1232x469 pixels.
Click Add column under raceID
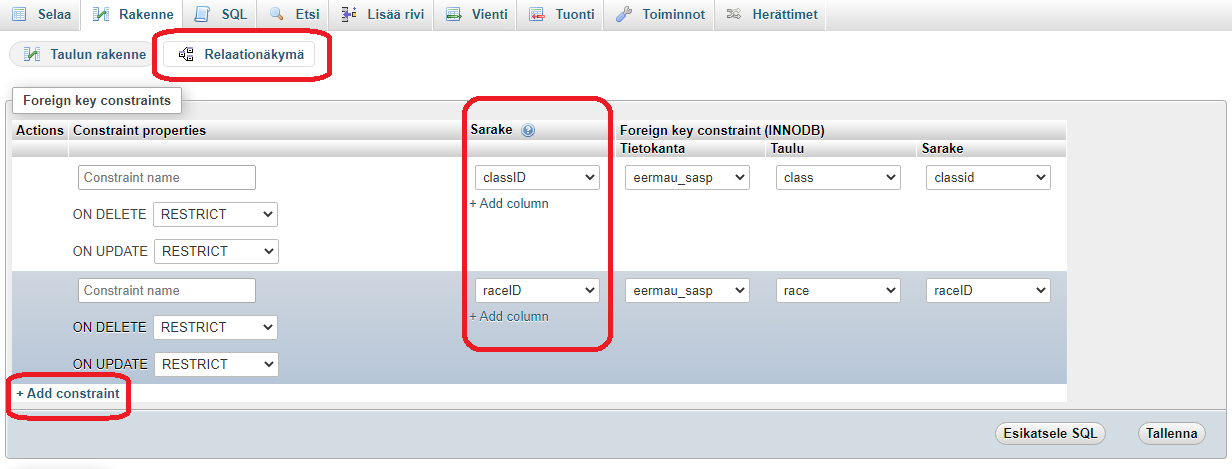pyautogui.click(x=509, y=316)
